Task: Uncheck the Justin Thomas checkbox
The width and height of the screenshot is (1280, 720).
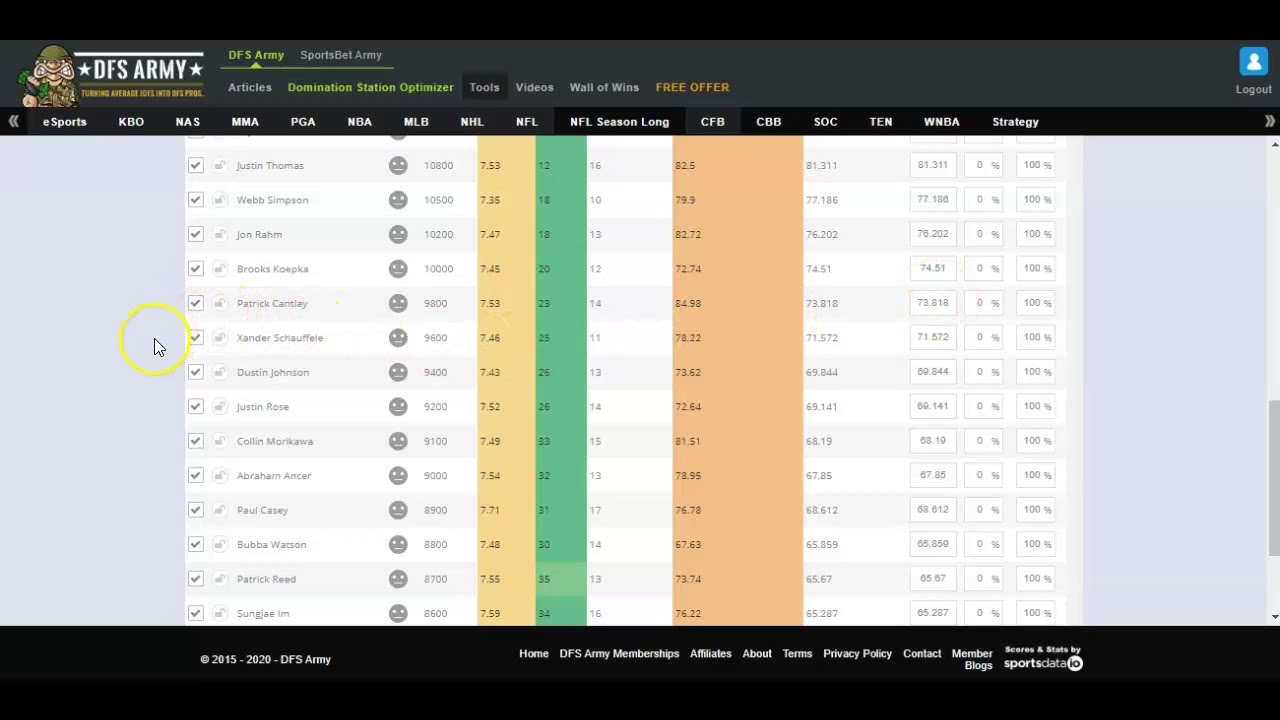Action: coord(195,165)
